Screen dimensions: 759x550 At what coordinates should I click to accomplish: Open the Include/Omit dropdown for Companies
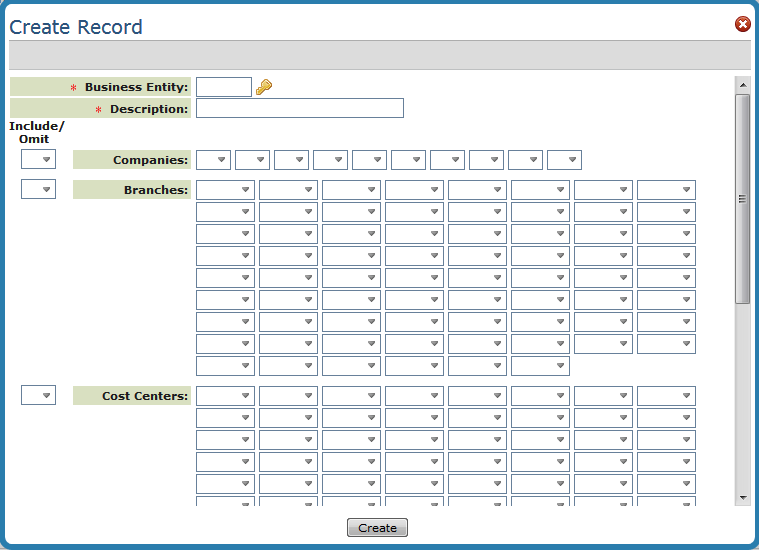38,160
